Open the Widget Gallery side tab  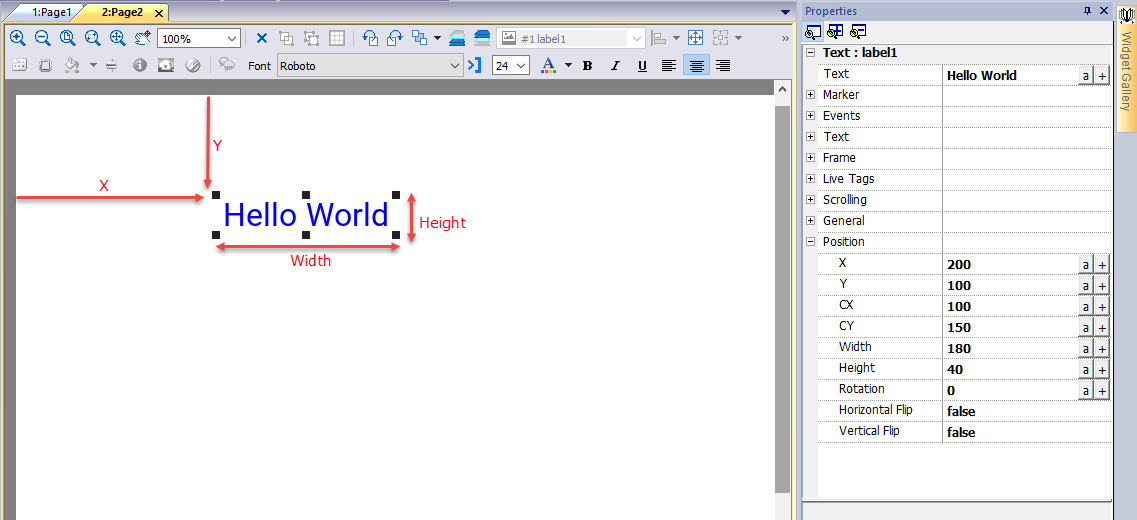1125,67
